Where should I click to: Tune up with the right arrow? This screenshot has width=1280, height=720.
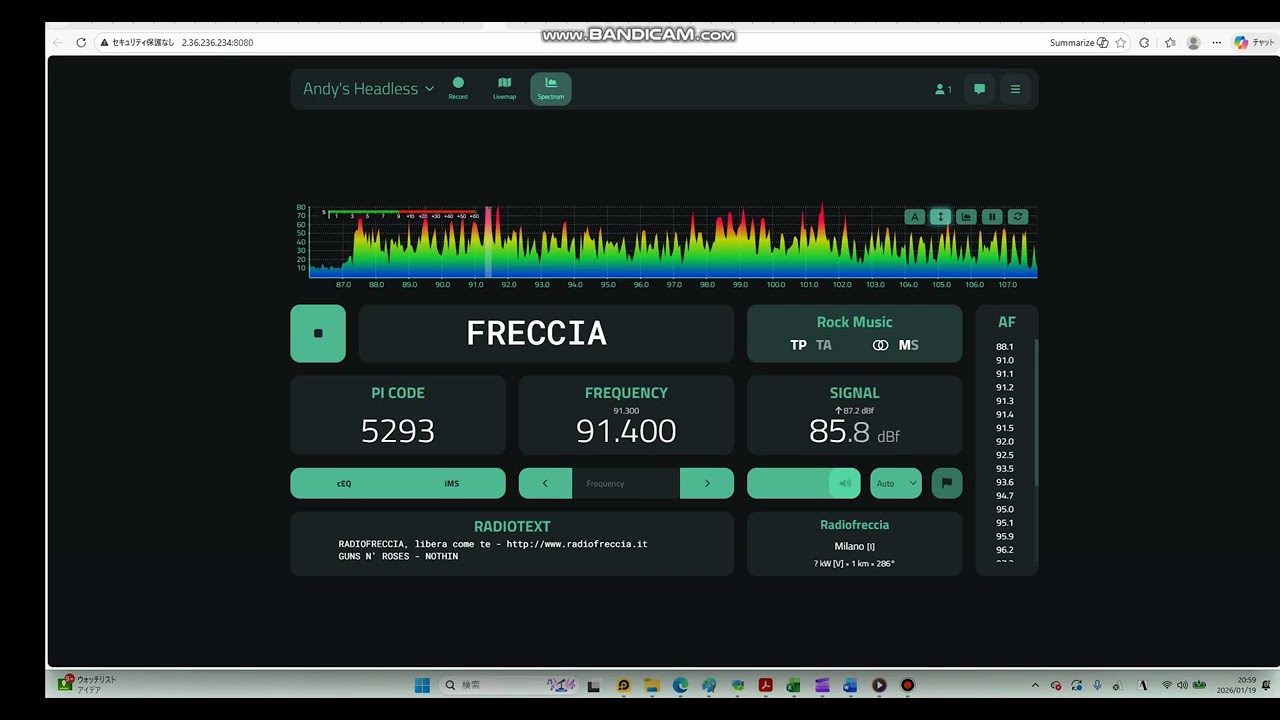707,483
